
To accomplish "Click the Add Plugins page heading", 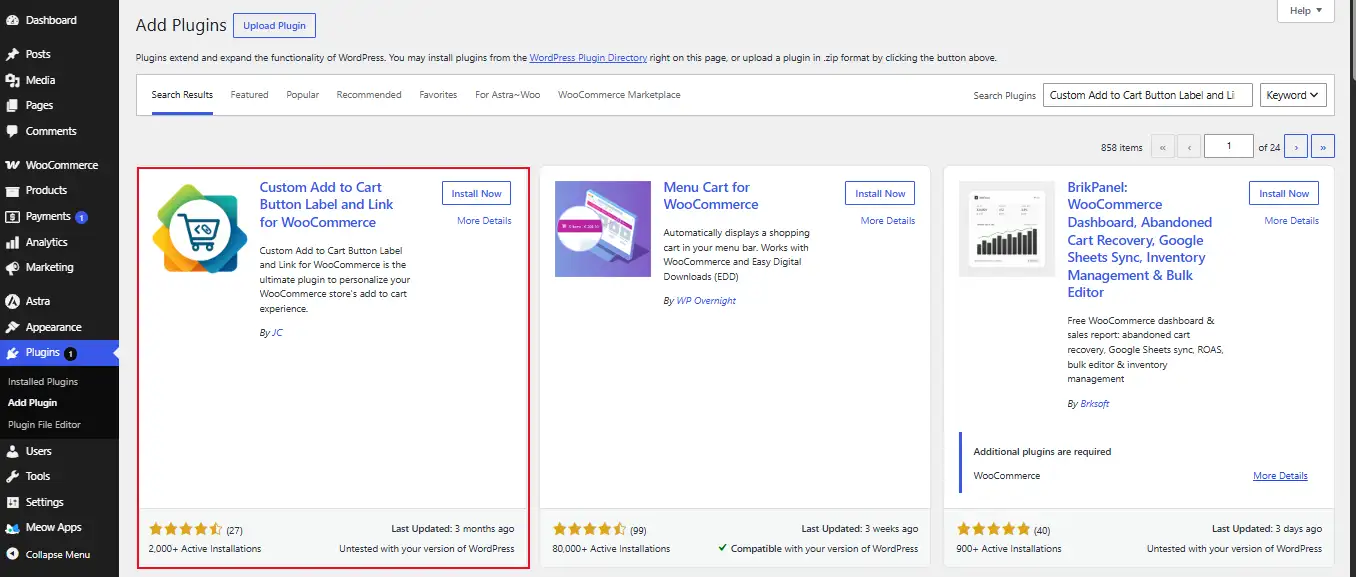I will 181,25.
